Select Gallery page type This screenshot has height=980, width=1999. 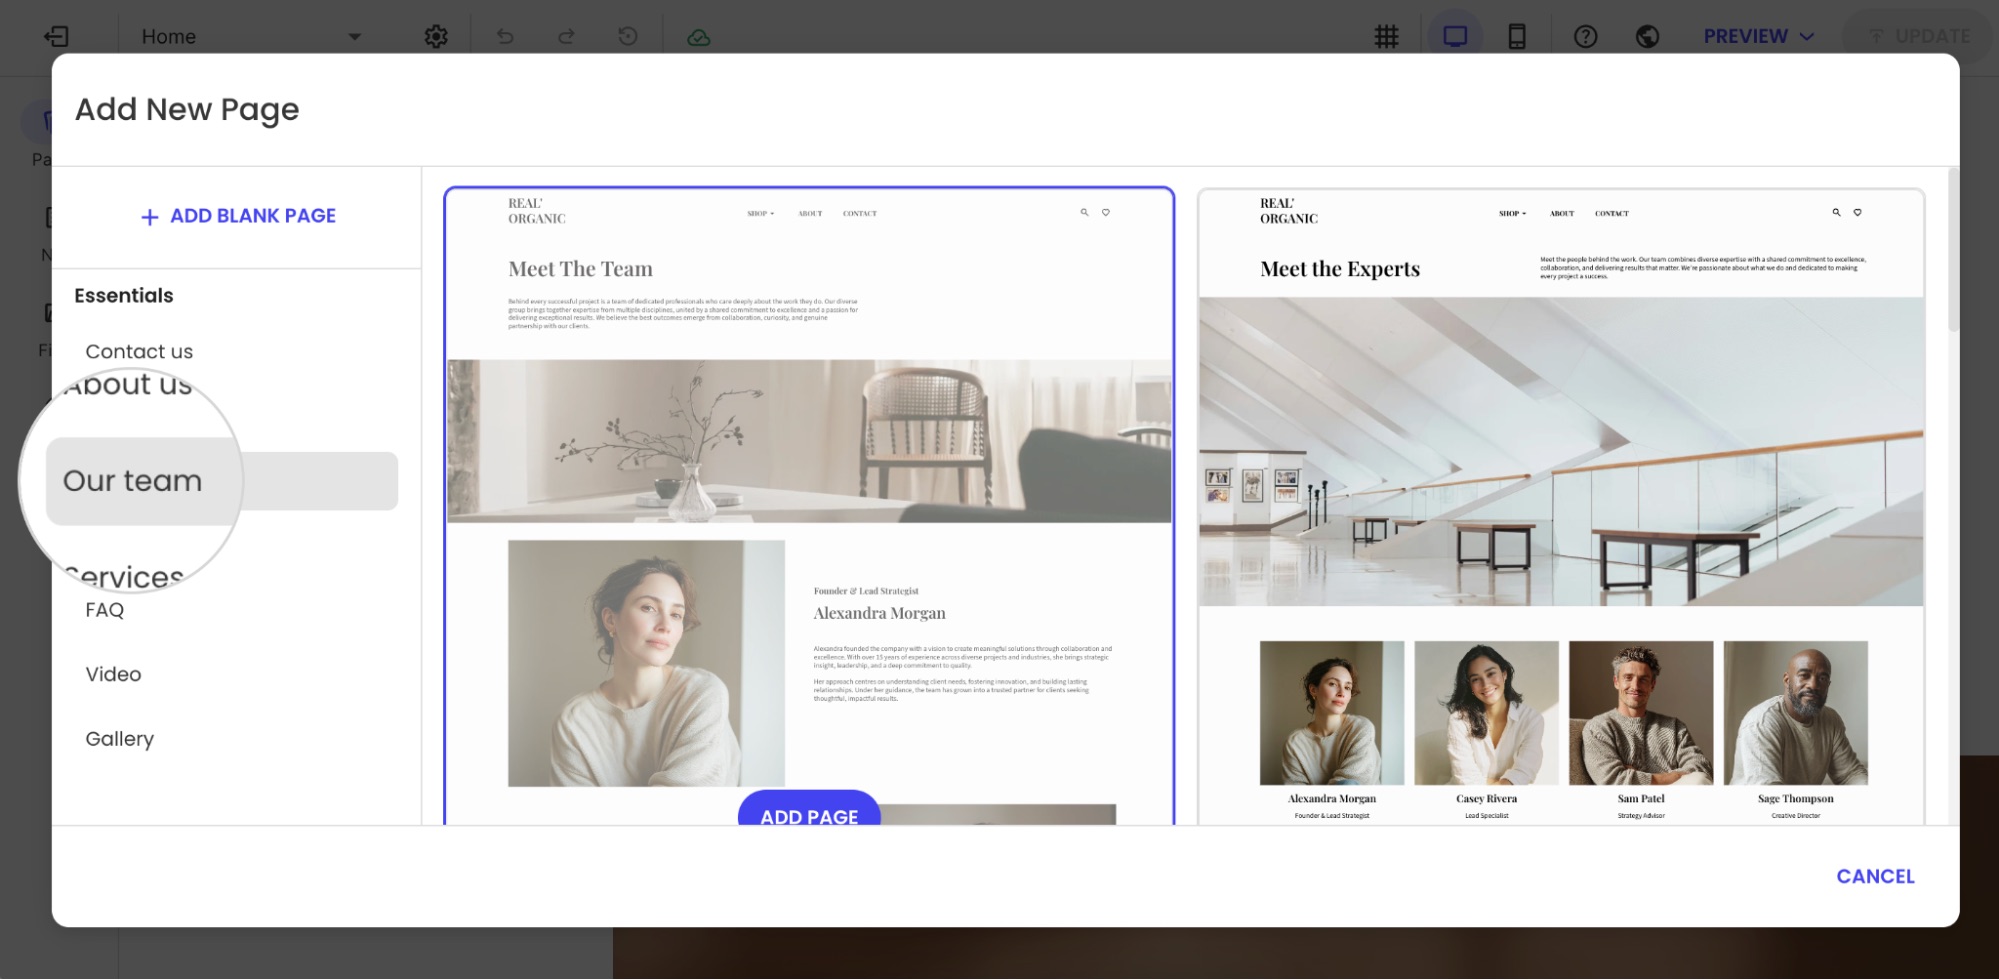[120, 739]
